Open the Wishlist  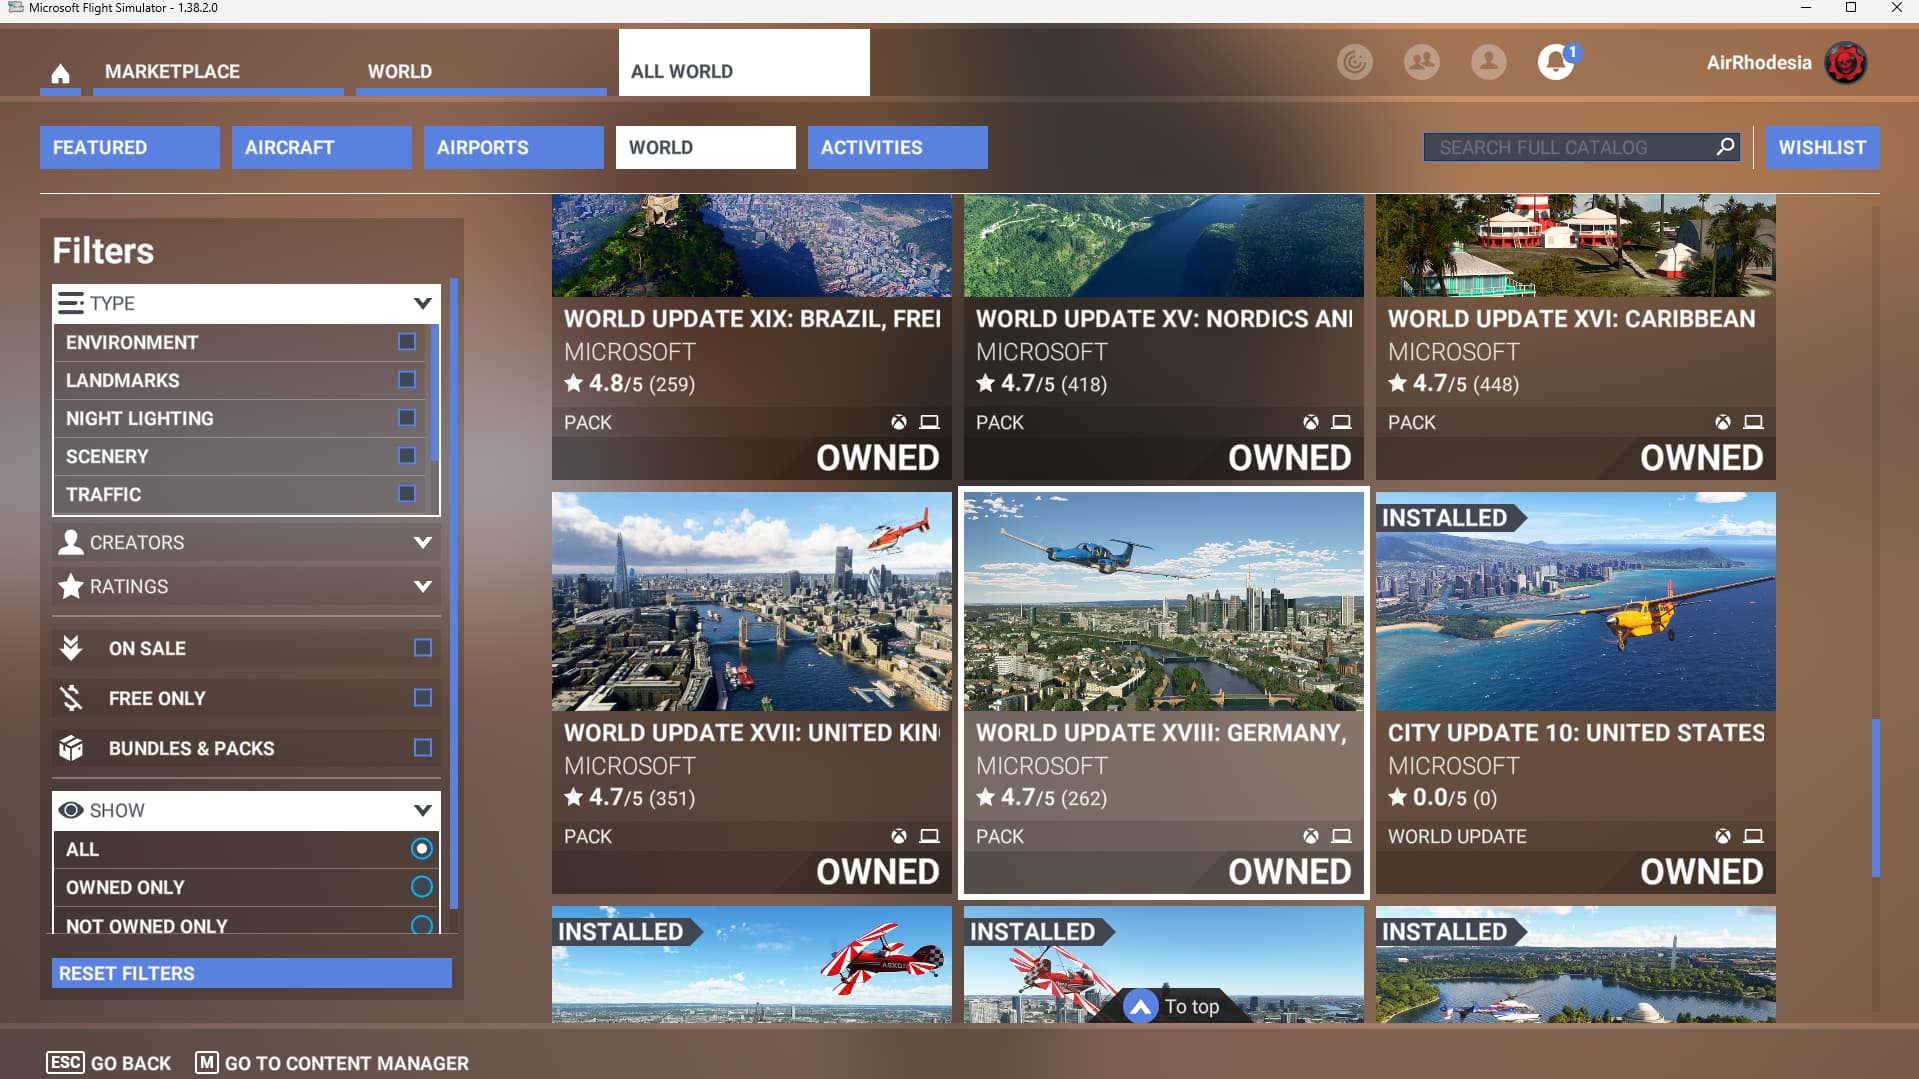(1822, 147)
